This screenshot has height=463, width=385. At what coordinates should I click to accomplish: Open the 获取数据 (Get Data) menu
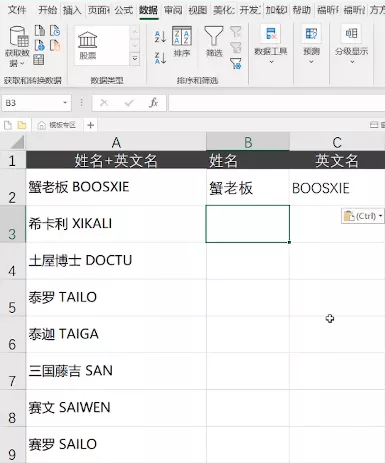17,47
